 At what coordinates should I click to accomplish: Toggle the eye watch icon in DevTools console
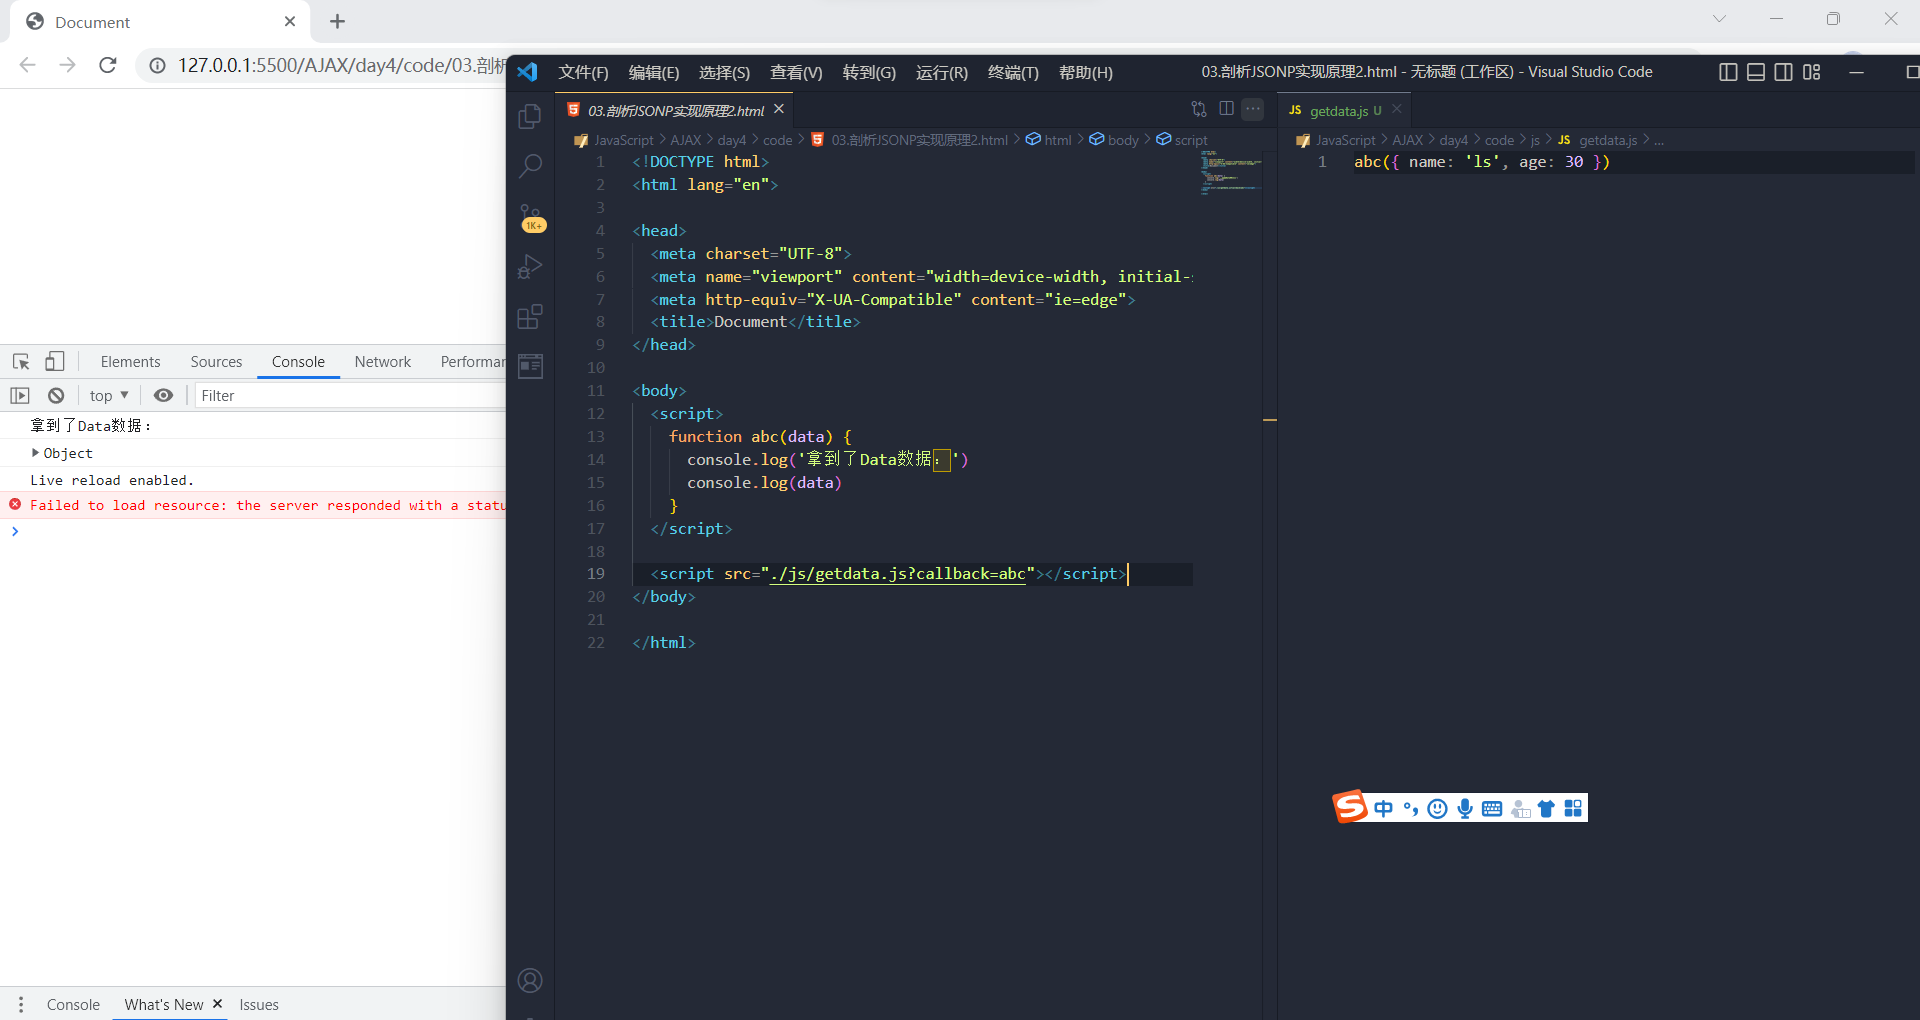coord(164,395)
